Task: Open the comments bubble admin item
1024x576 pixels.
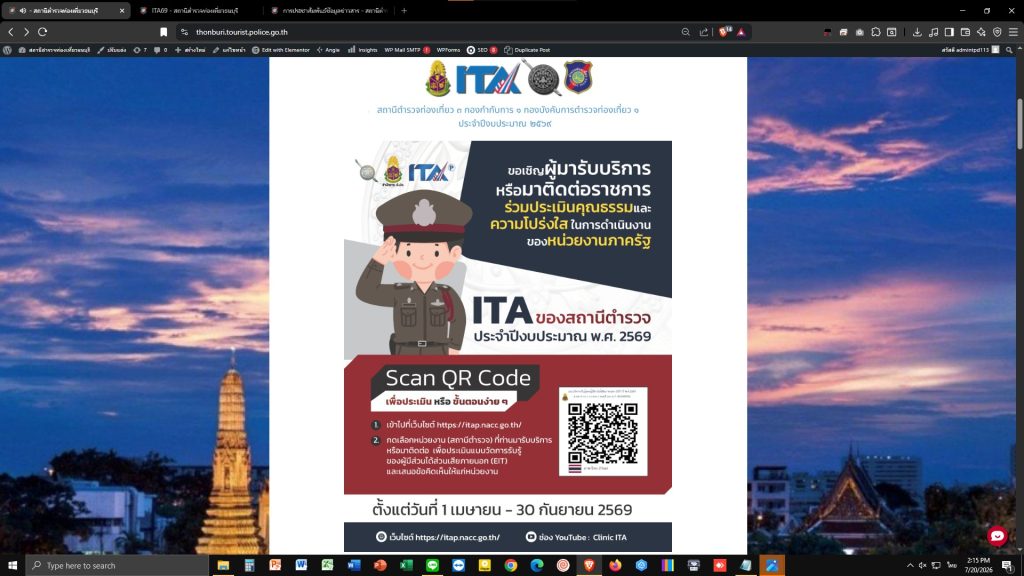Action: point(161,50)
